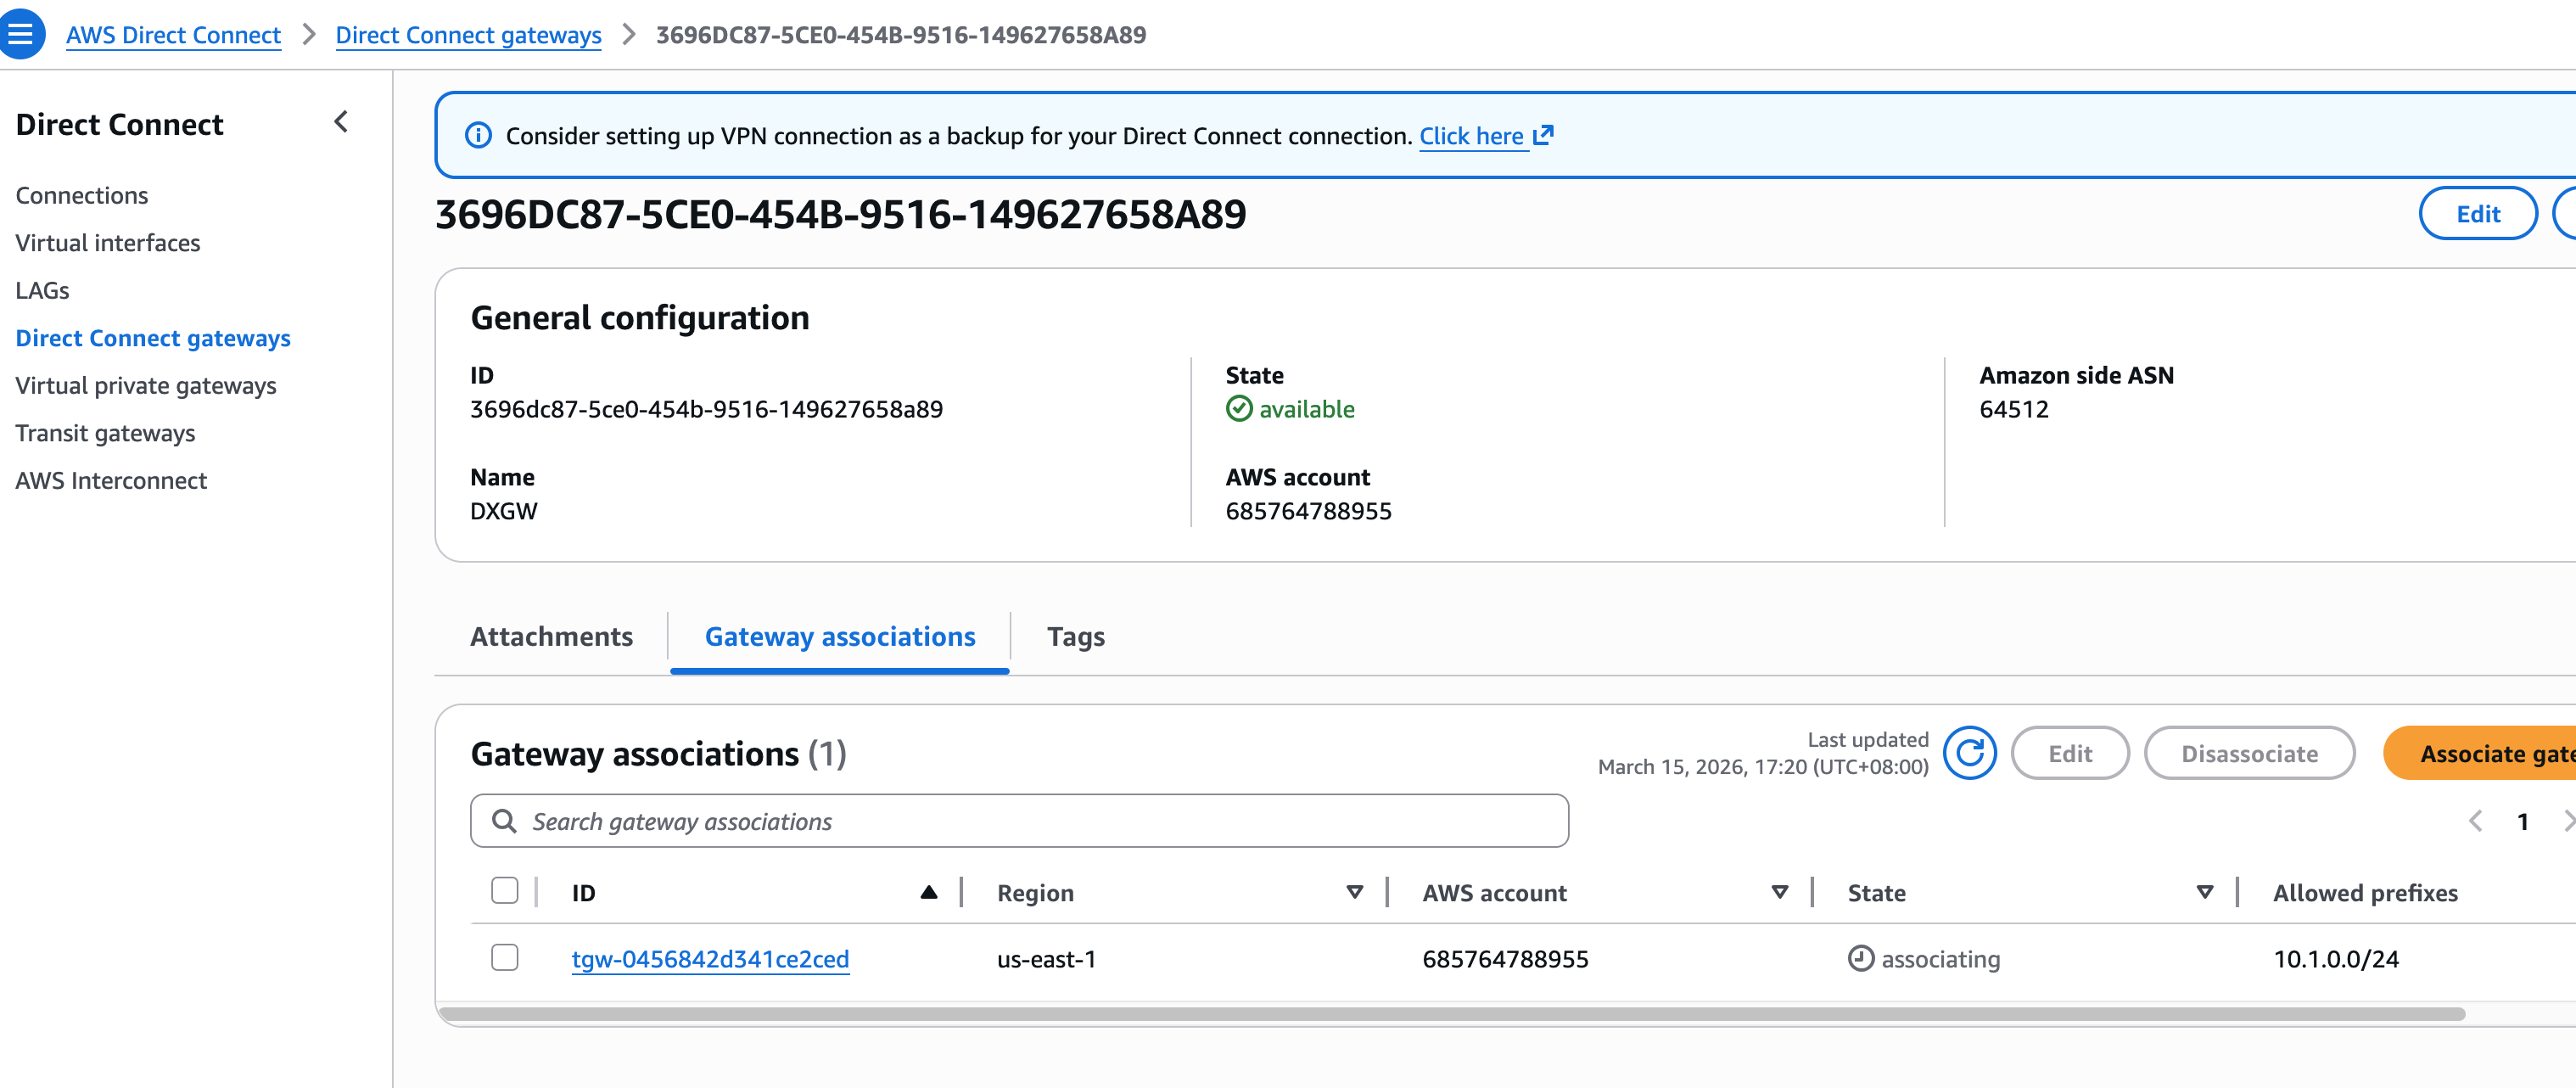Click the external link icon beside Click here
Image resolution: width=2576 pixels, height=1088 pixels.
[x=1543, y=135]
